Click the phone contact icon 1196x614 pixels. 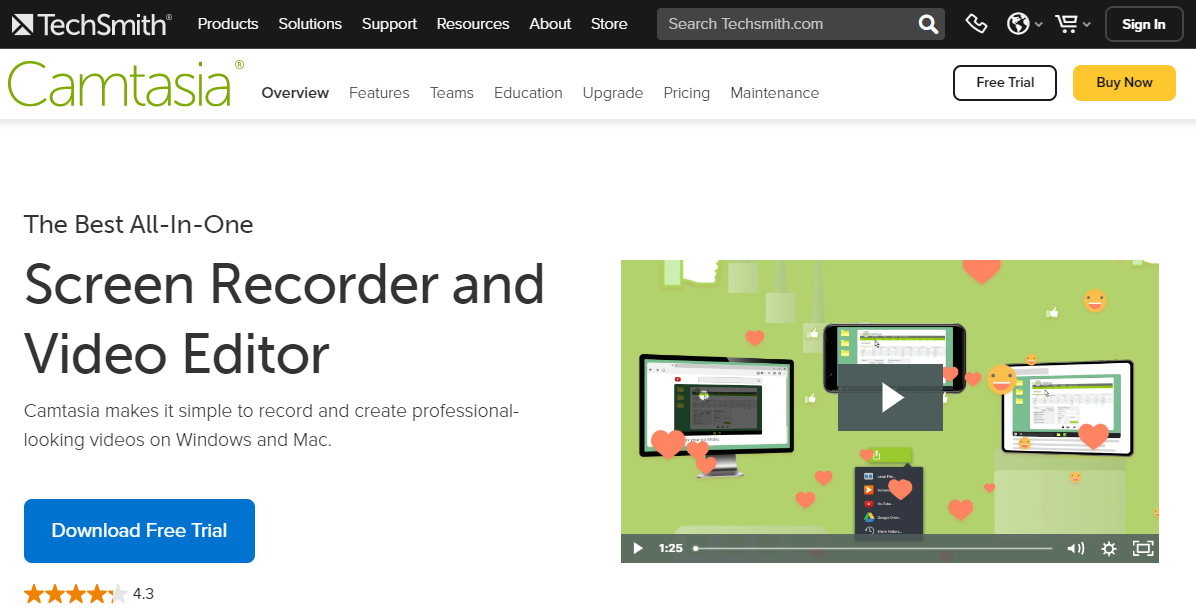(977, 24)
